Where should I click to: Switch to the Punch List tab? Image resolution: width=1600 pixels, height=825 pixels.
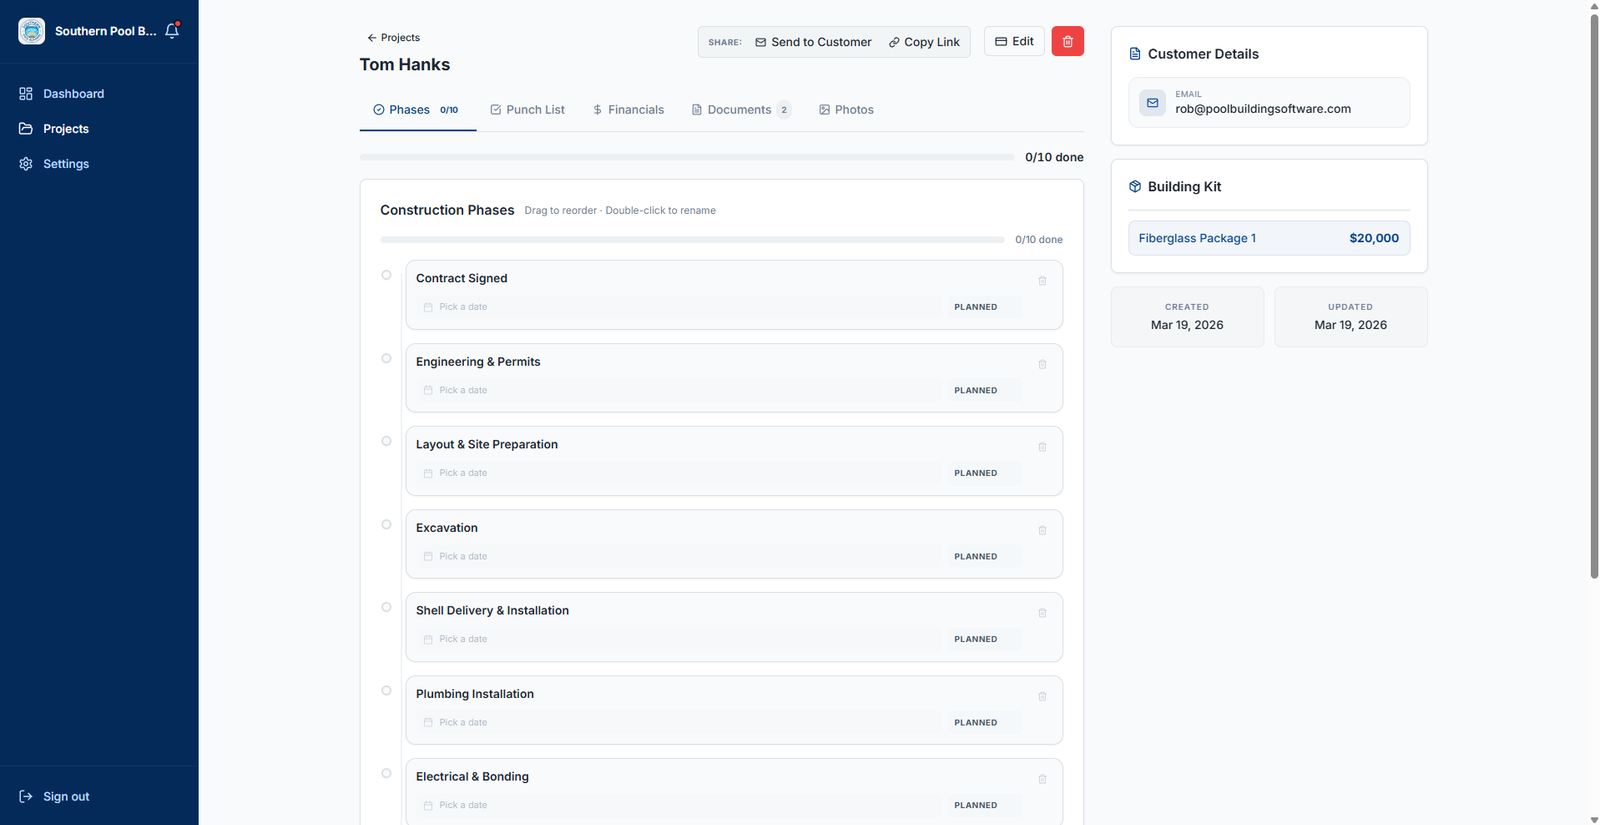(x=527, y=110)
